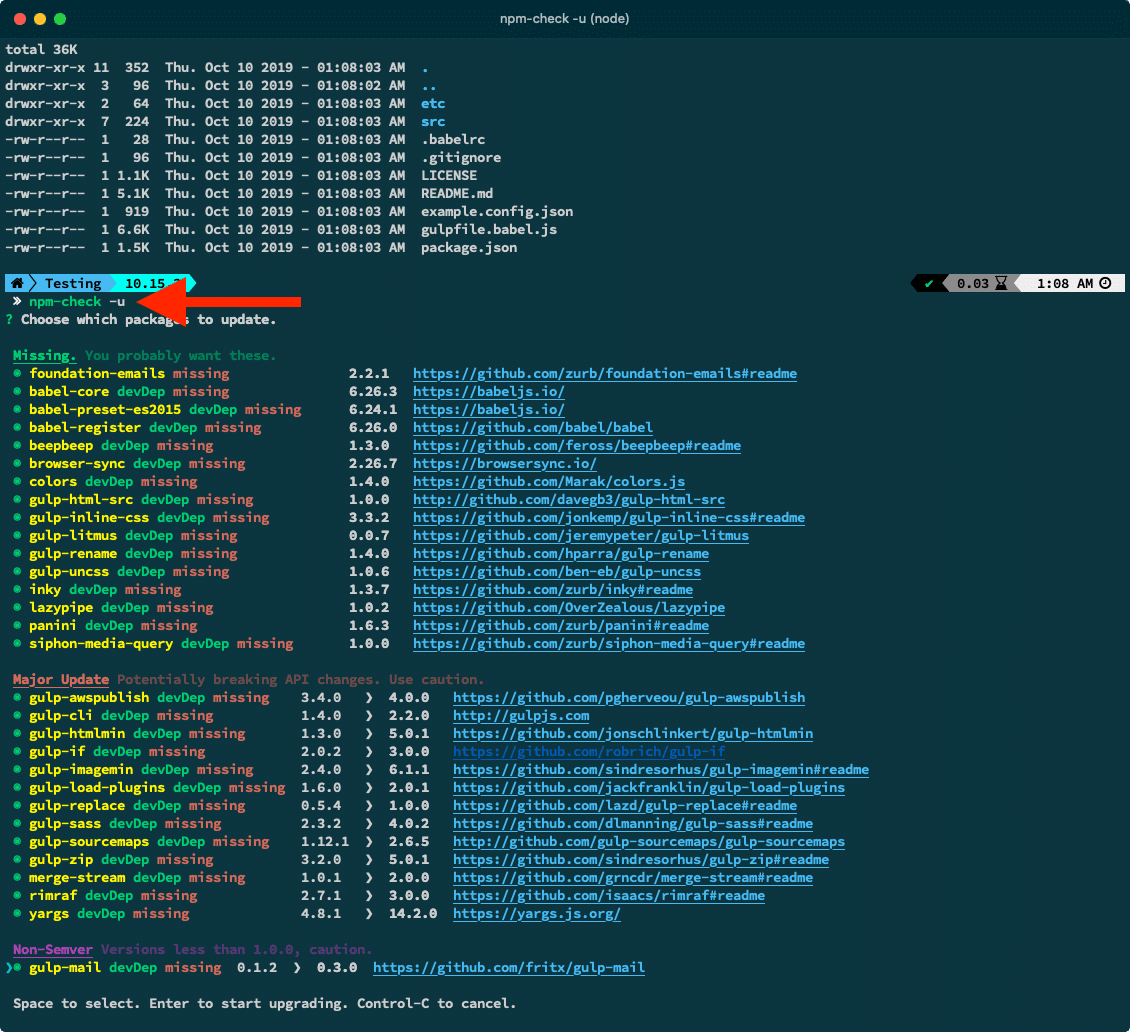
Task: Click the clock icon beside 1:08 AM
Action: pyautogui.click(x=1105, y=283)
